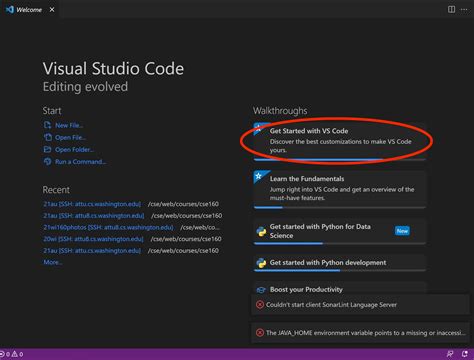
Task: Click the Open File icon under Start
Action: click(x=47, y=137)
